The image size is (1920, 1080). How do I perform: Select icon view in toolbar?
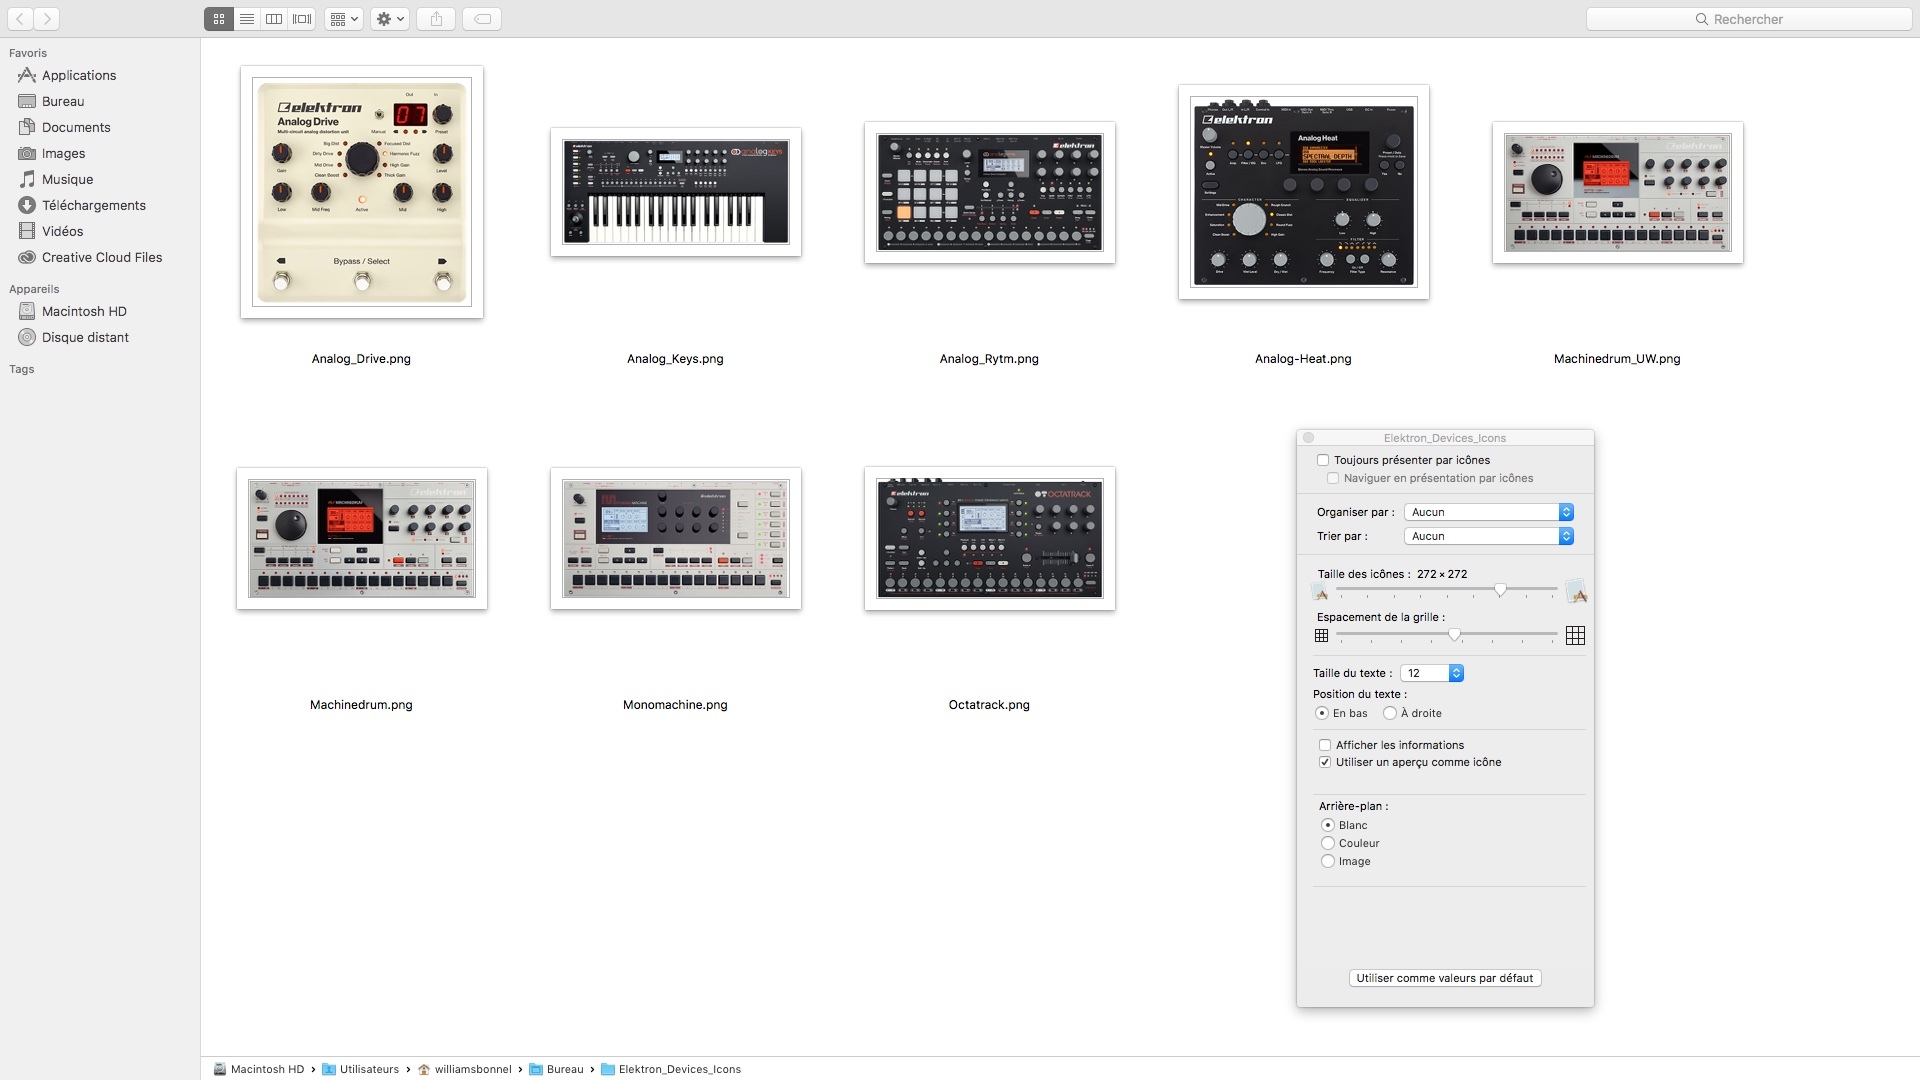(x=219, y=19)
